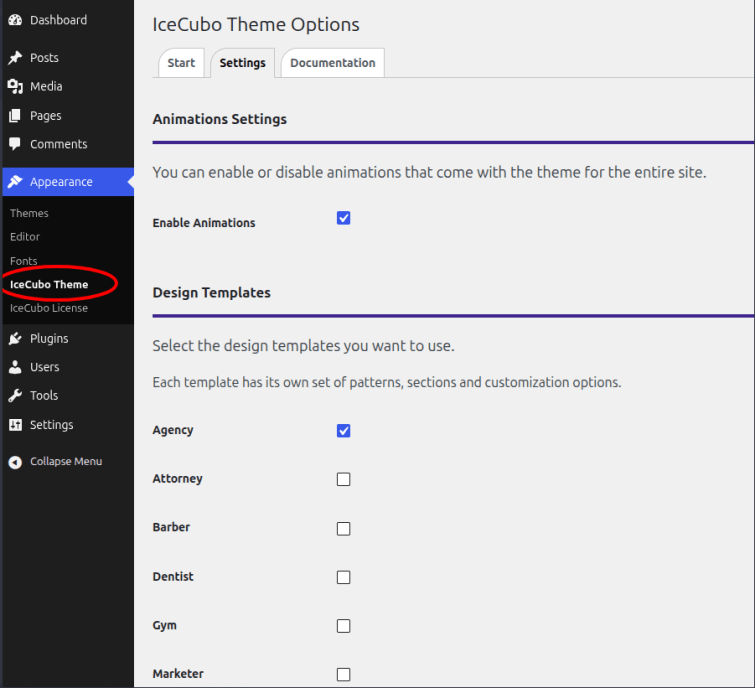Viewport: 755px width, 688px height.
Task: Check the Dentist template checkbox
Action: [x=343, y=577]
